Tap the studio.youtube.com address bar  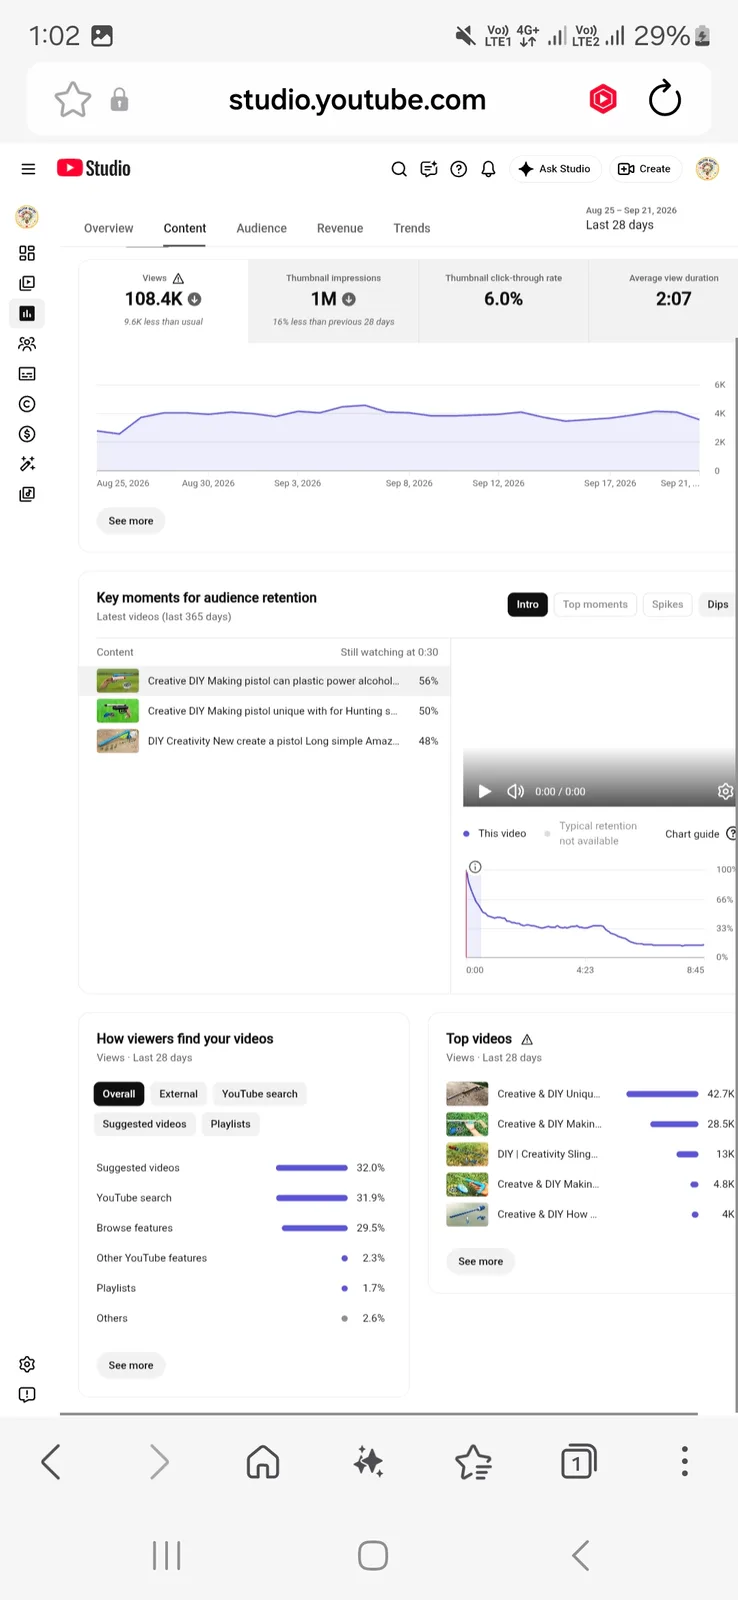357,100
